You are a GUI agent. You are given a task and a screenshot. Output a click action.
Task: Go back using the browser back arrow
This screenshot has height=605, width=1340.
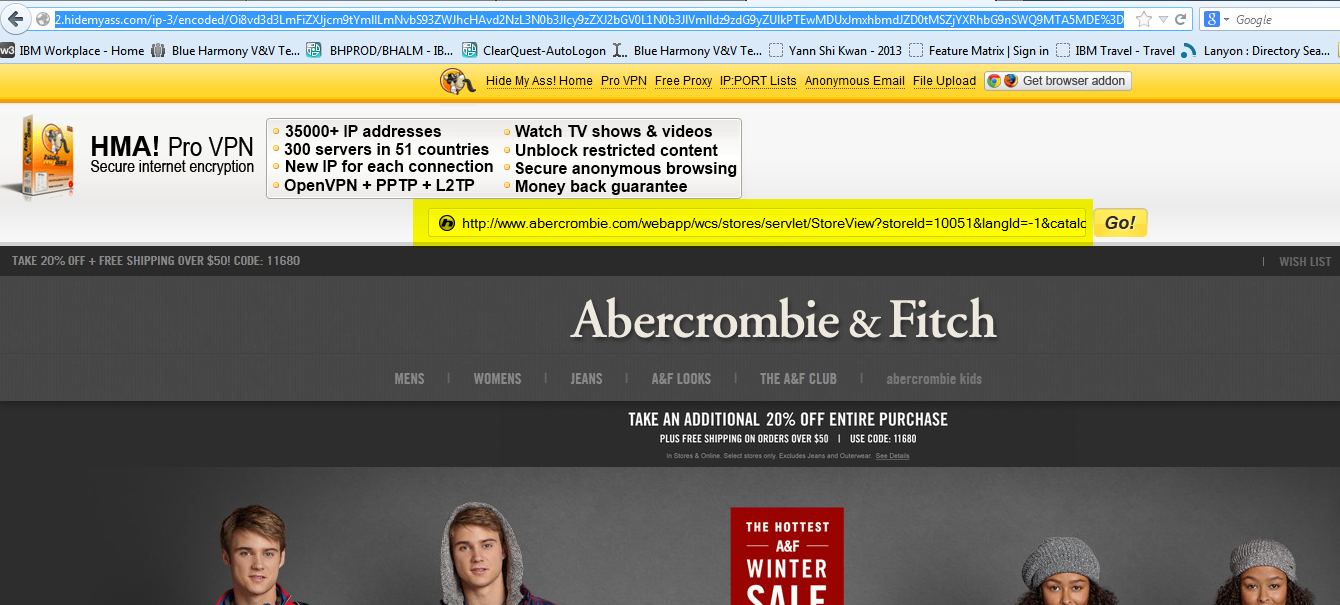[x=15, y=19]
